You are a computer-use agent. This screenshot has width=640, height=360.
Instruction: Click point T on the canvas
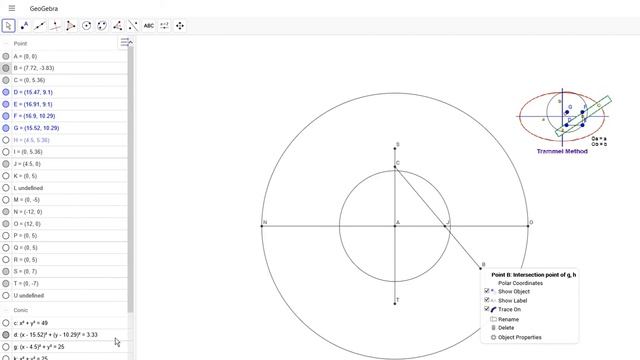tap(395, 303)
